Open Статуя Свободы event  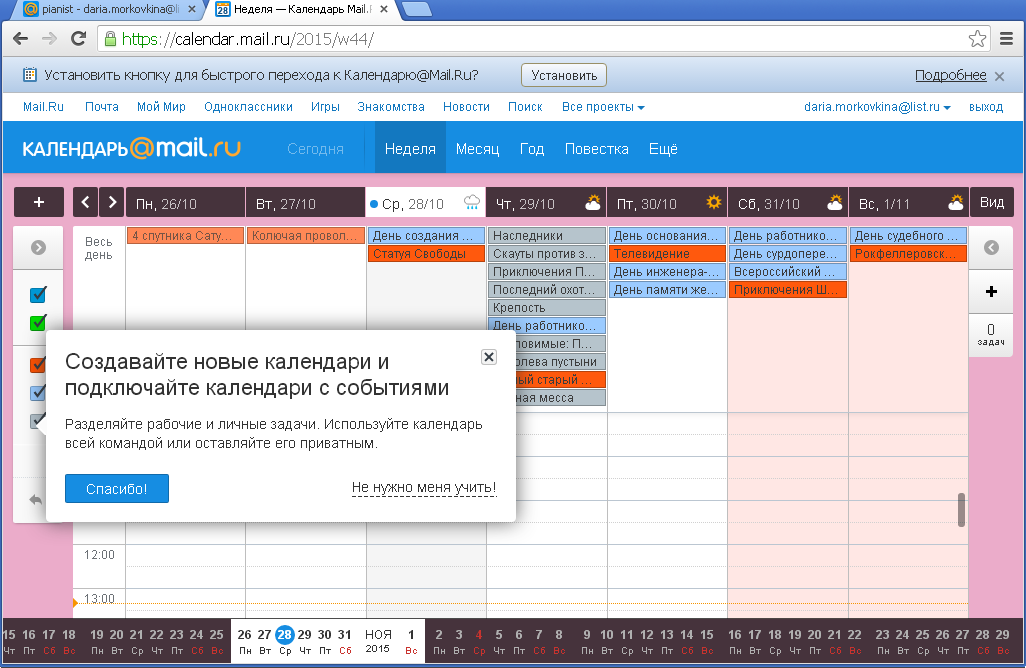pos(427,254)
